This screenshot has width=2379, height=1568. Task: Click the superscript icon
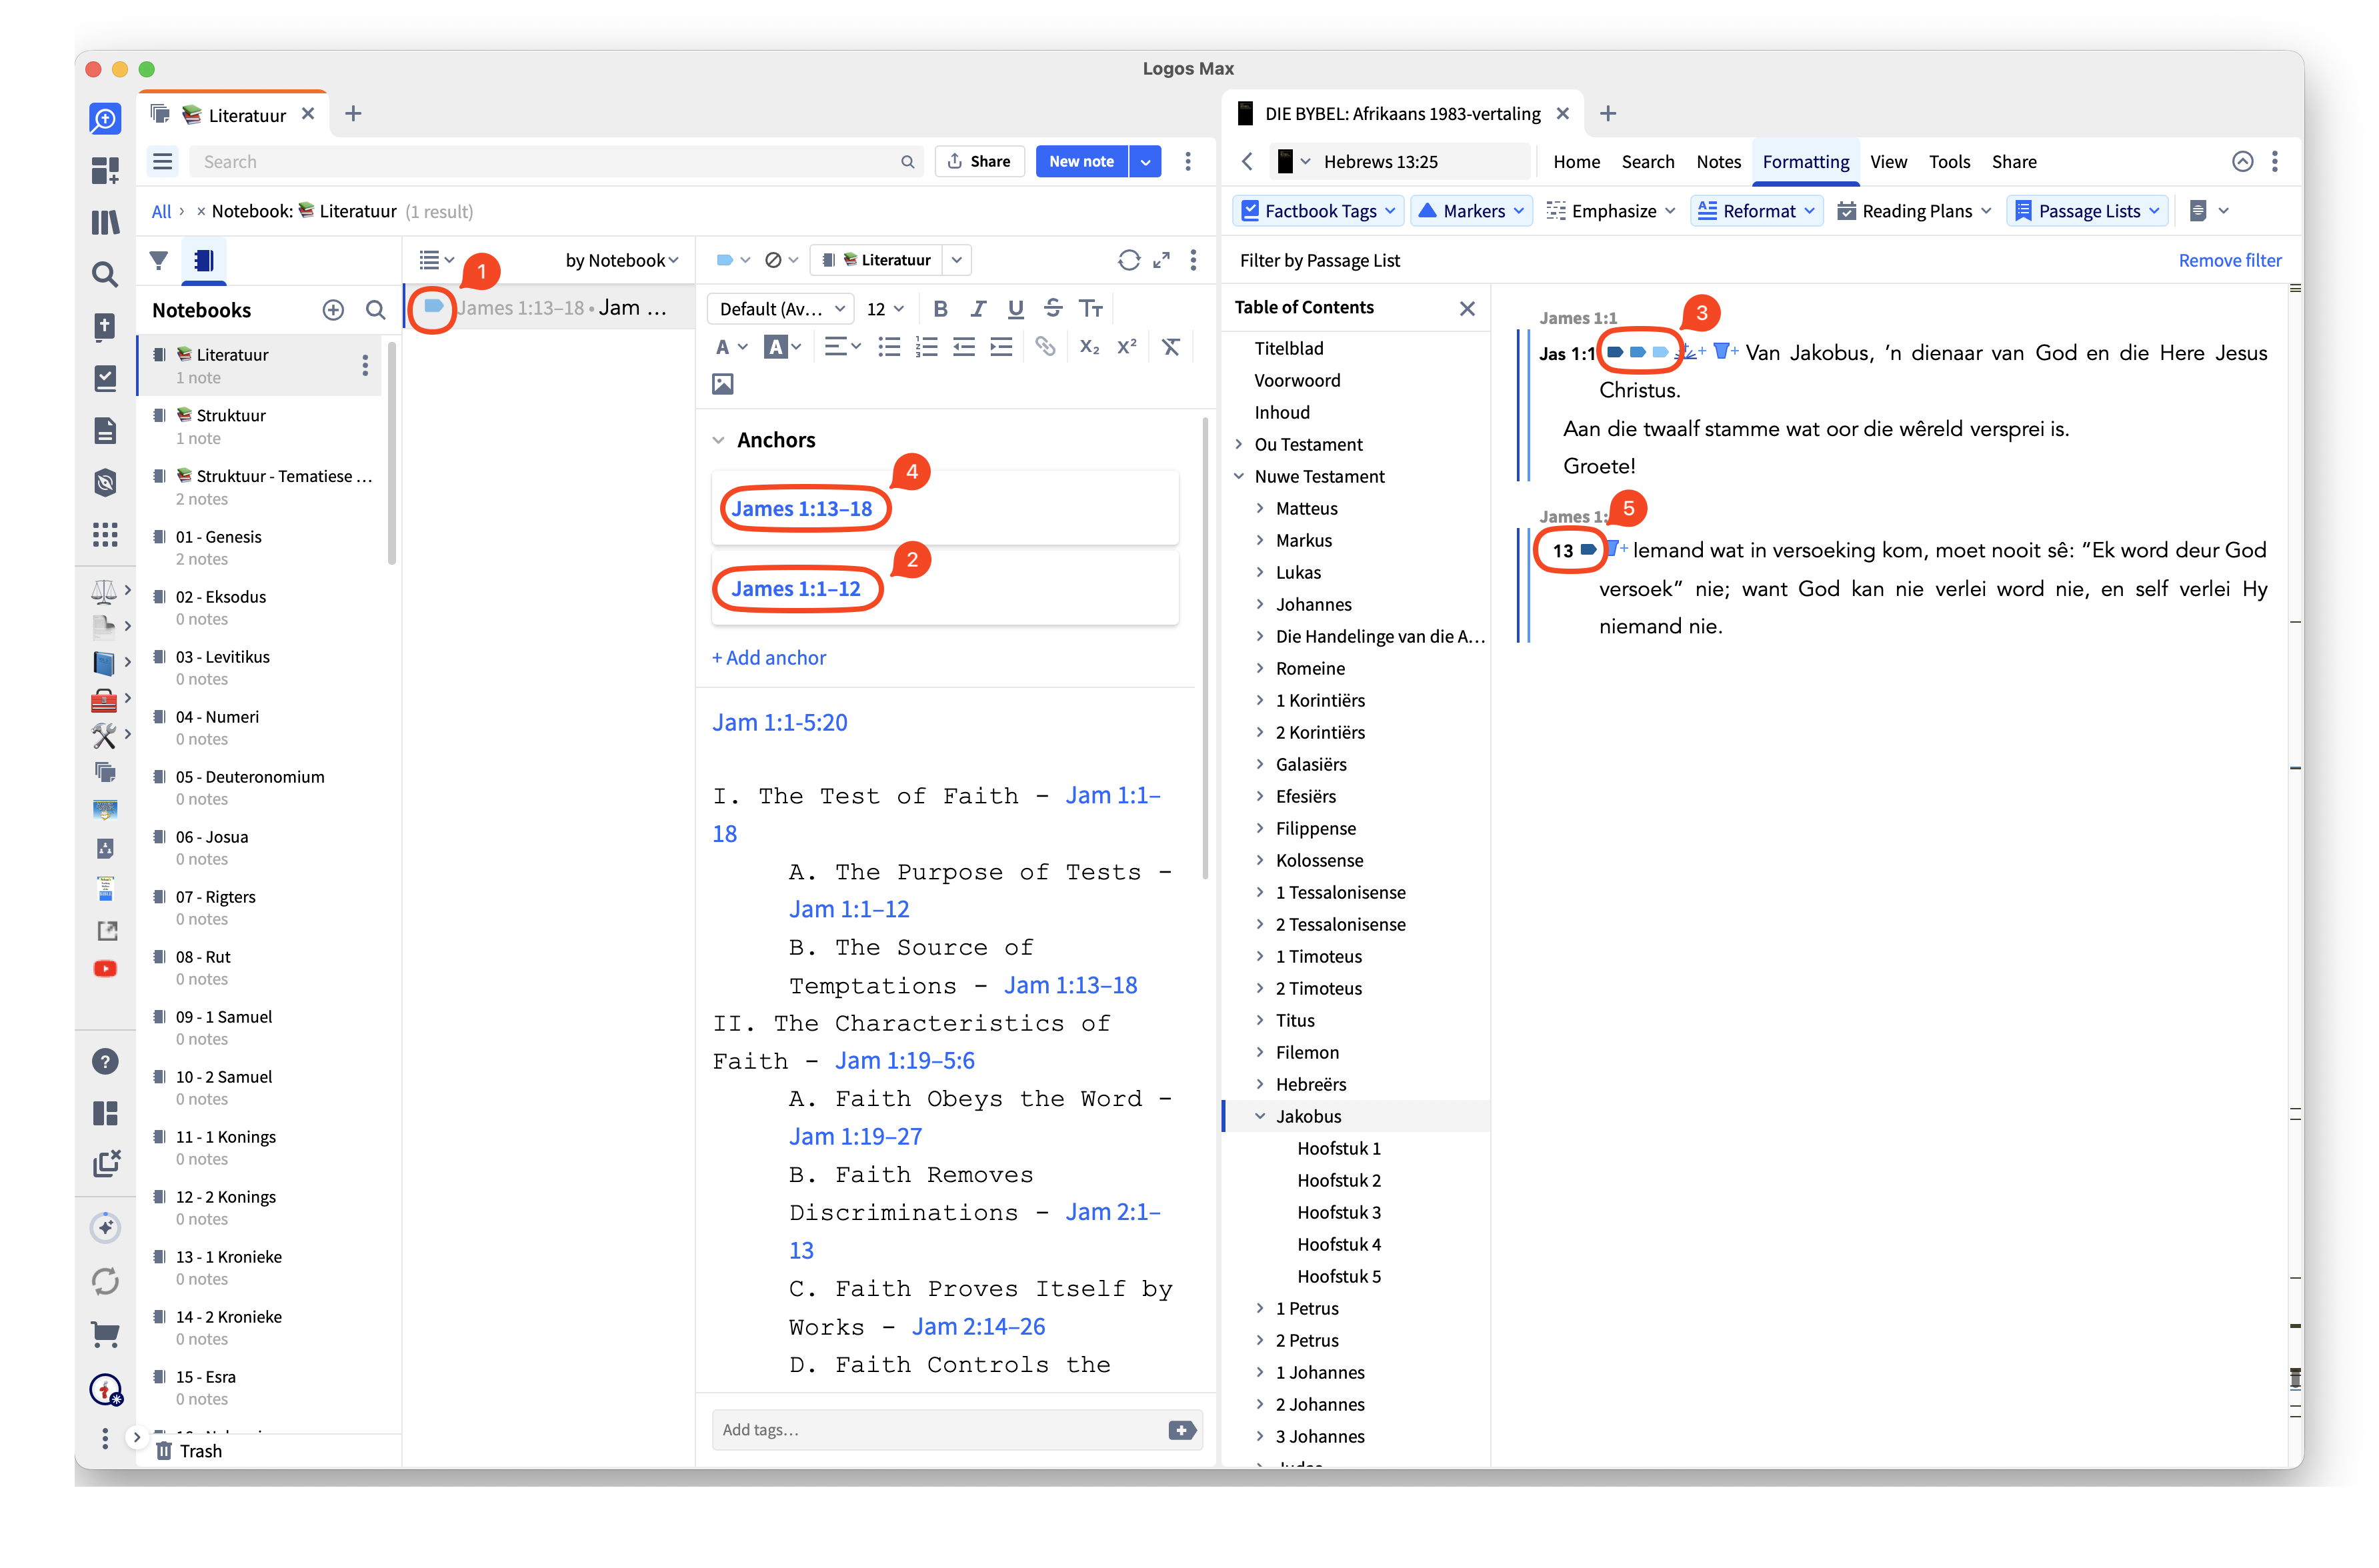(x=1127, y=347)
